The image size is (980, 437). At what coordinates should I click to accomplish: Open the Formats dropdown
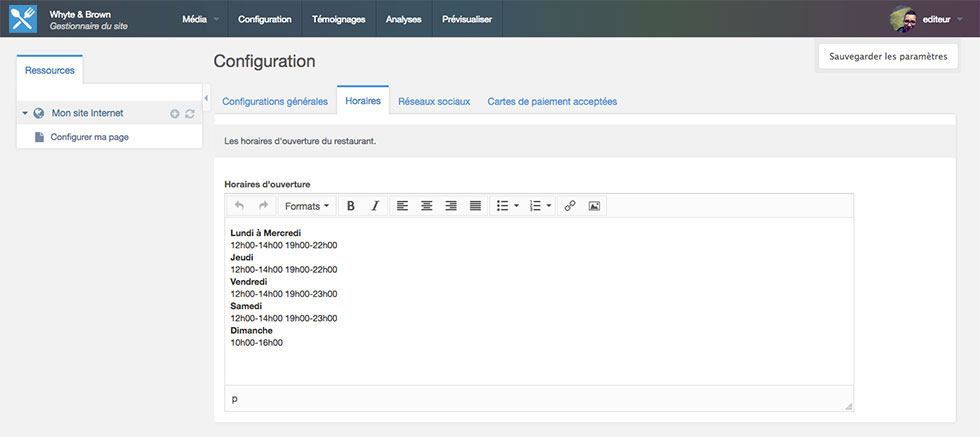coord(306,206)
